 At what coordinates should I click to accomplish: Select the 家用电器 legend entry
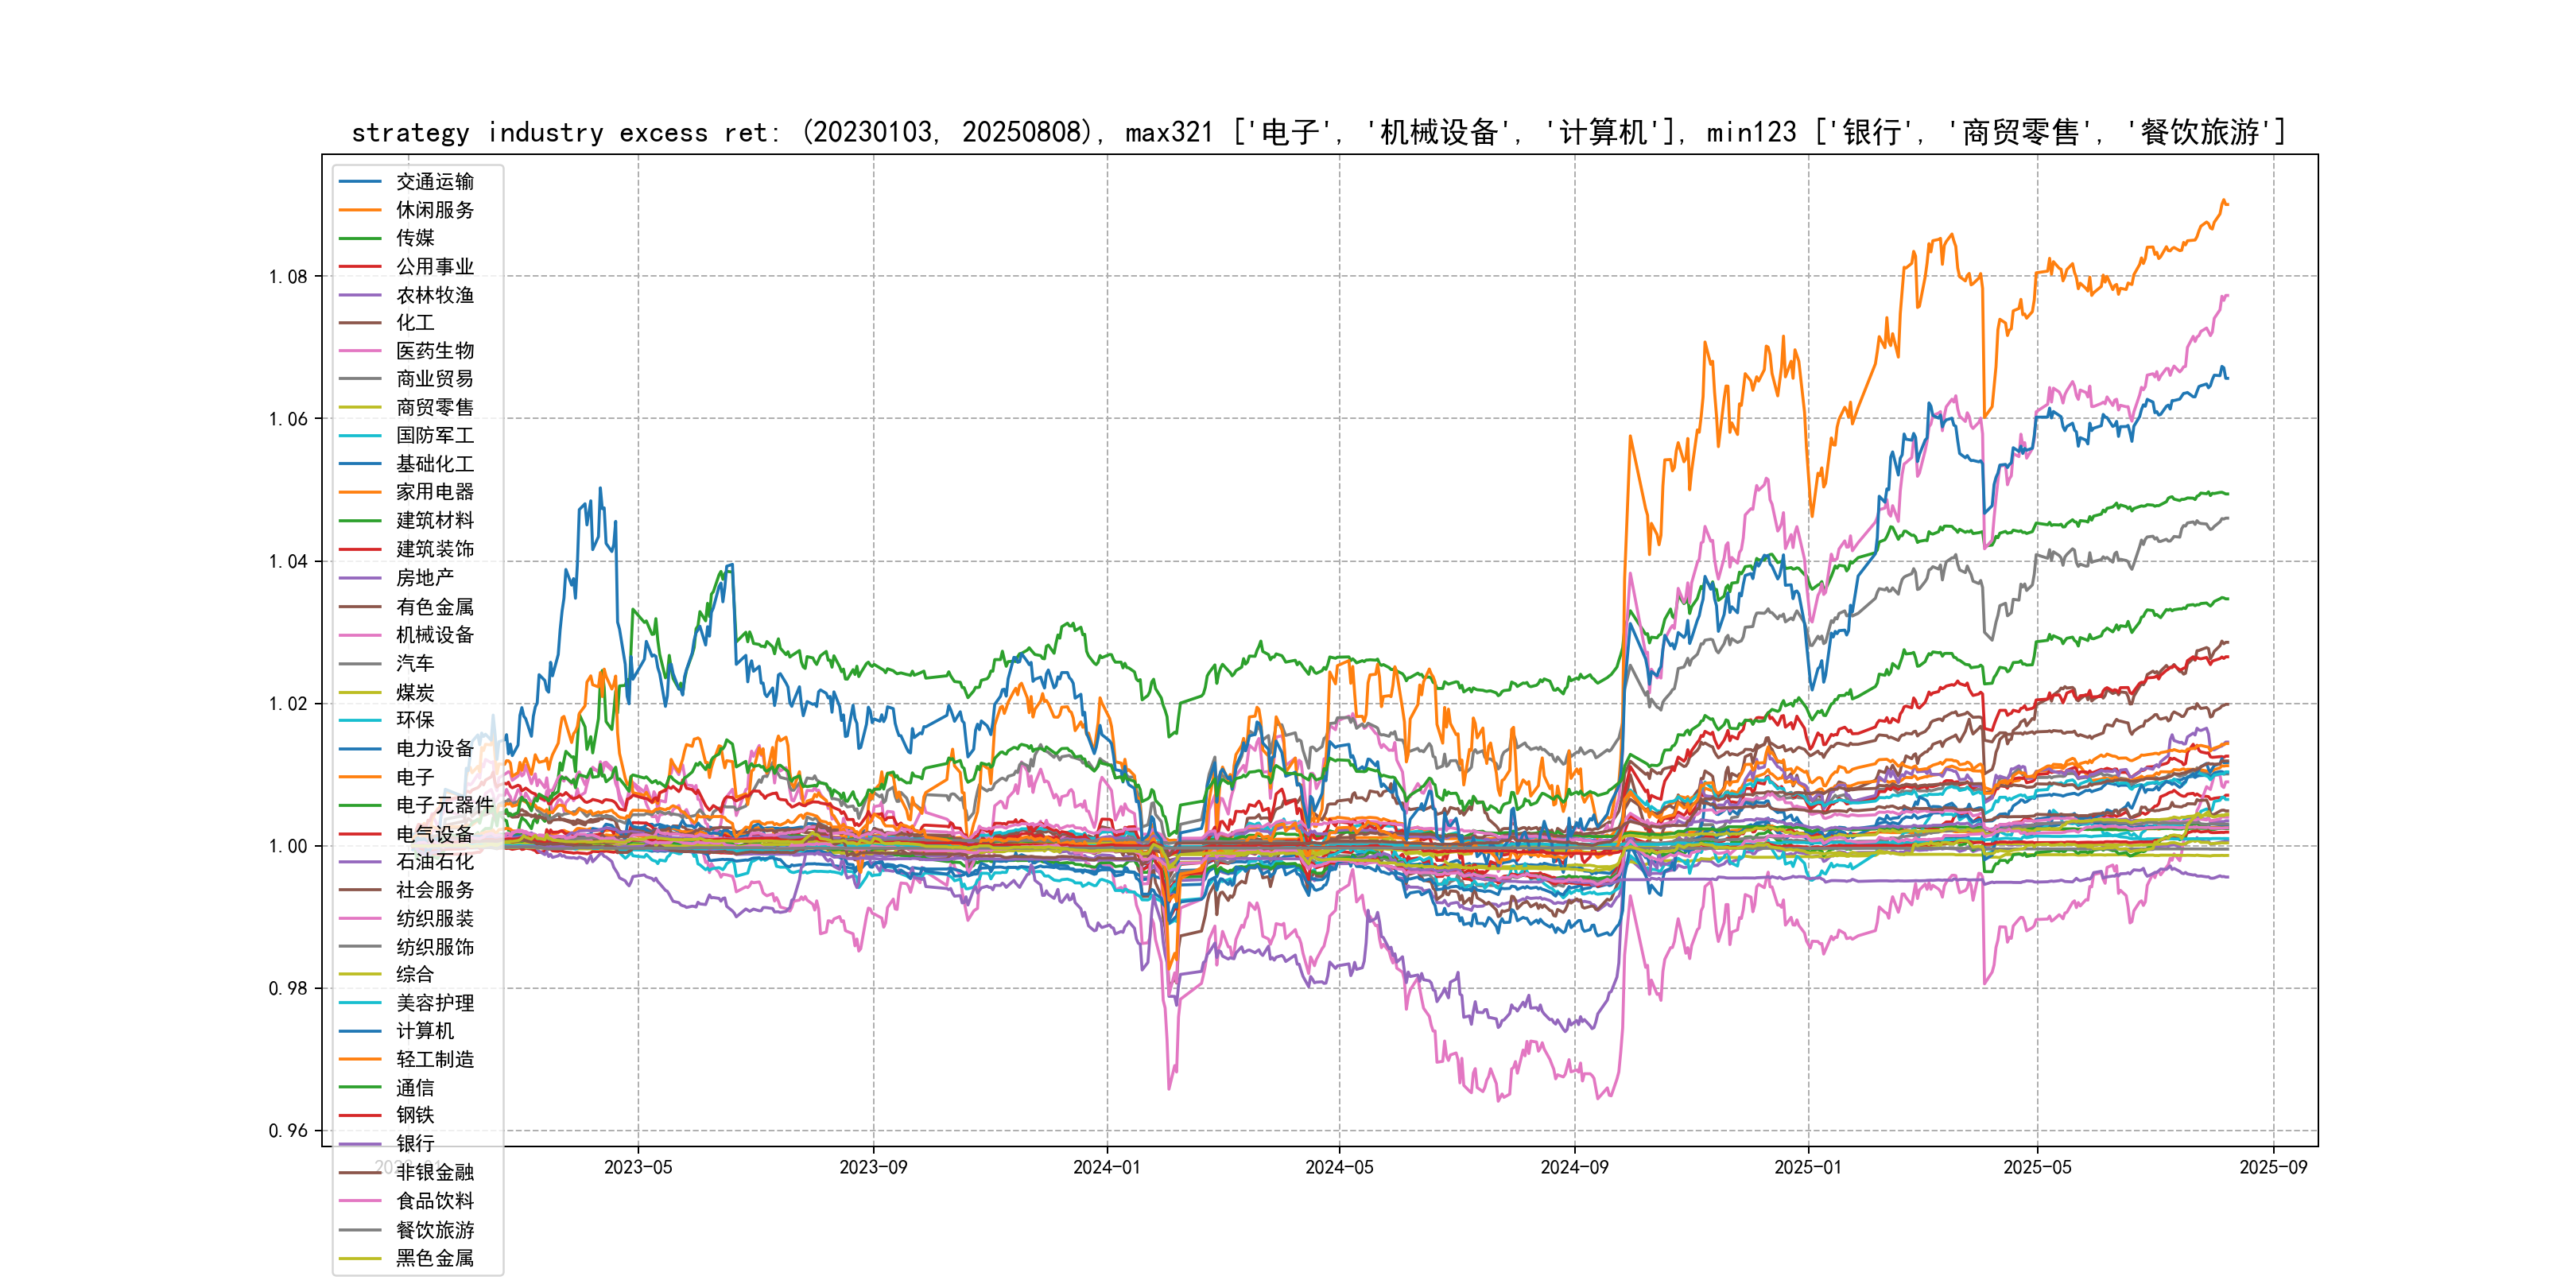[434, 492]
